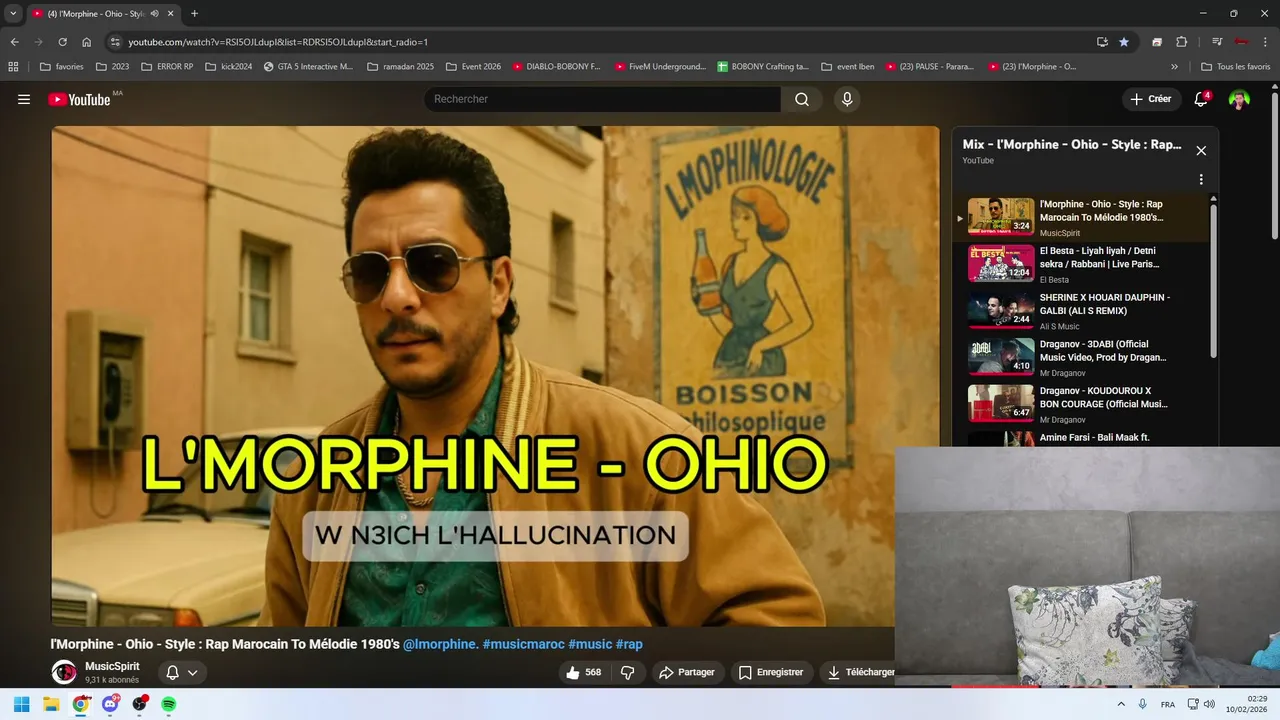Viewport: 1280px width, 720px height.
Task: Open the #musicmaroc hashtag
Action: tap(523, 644)
